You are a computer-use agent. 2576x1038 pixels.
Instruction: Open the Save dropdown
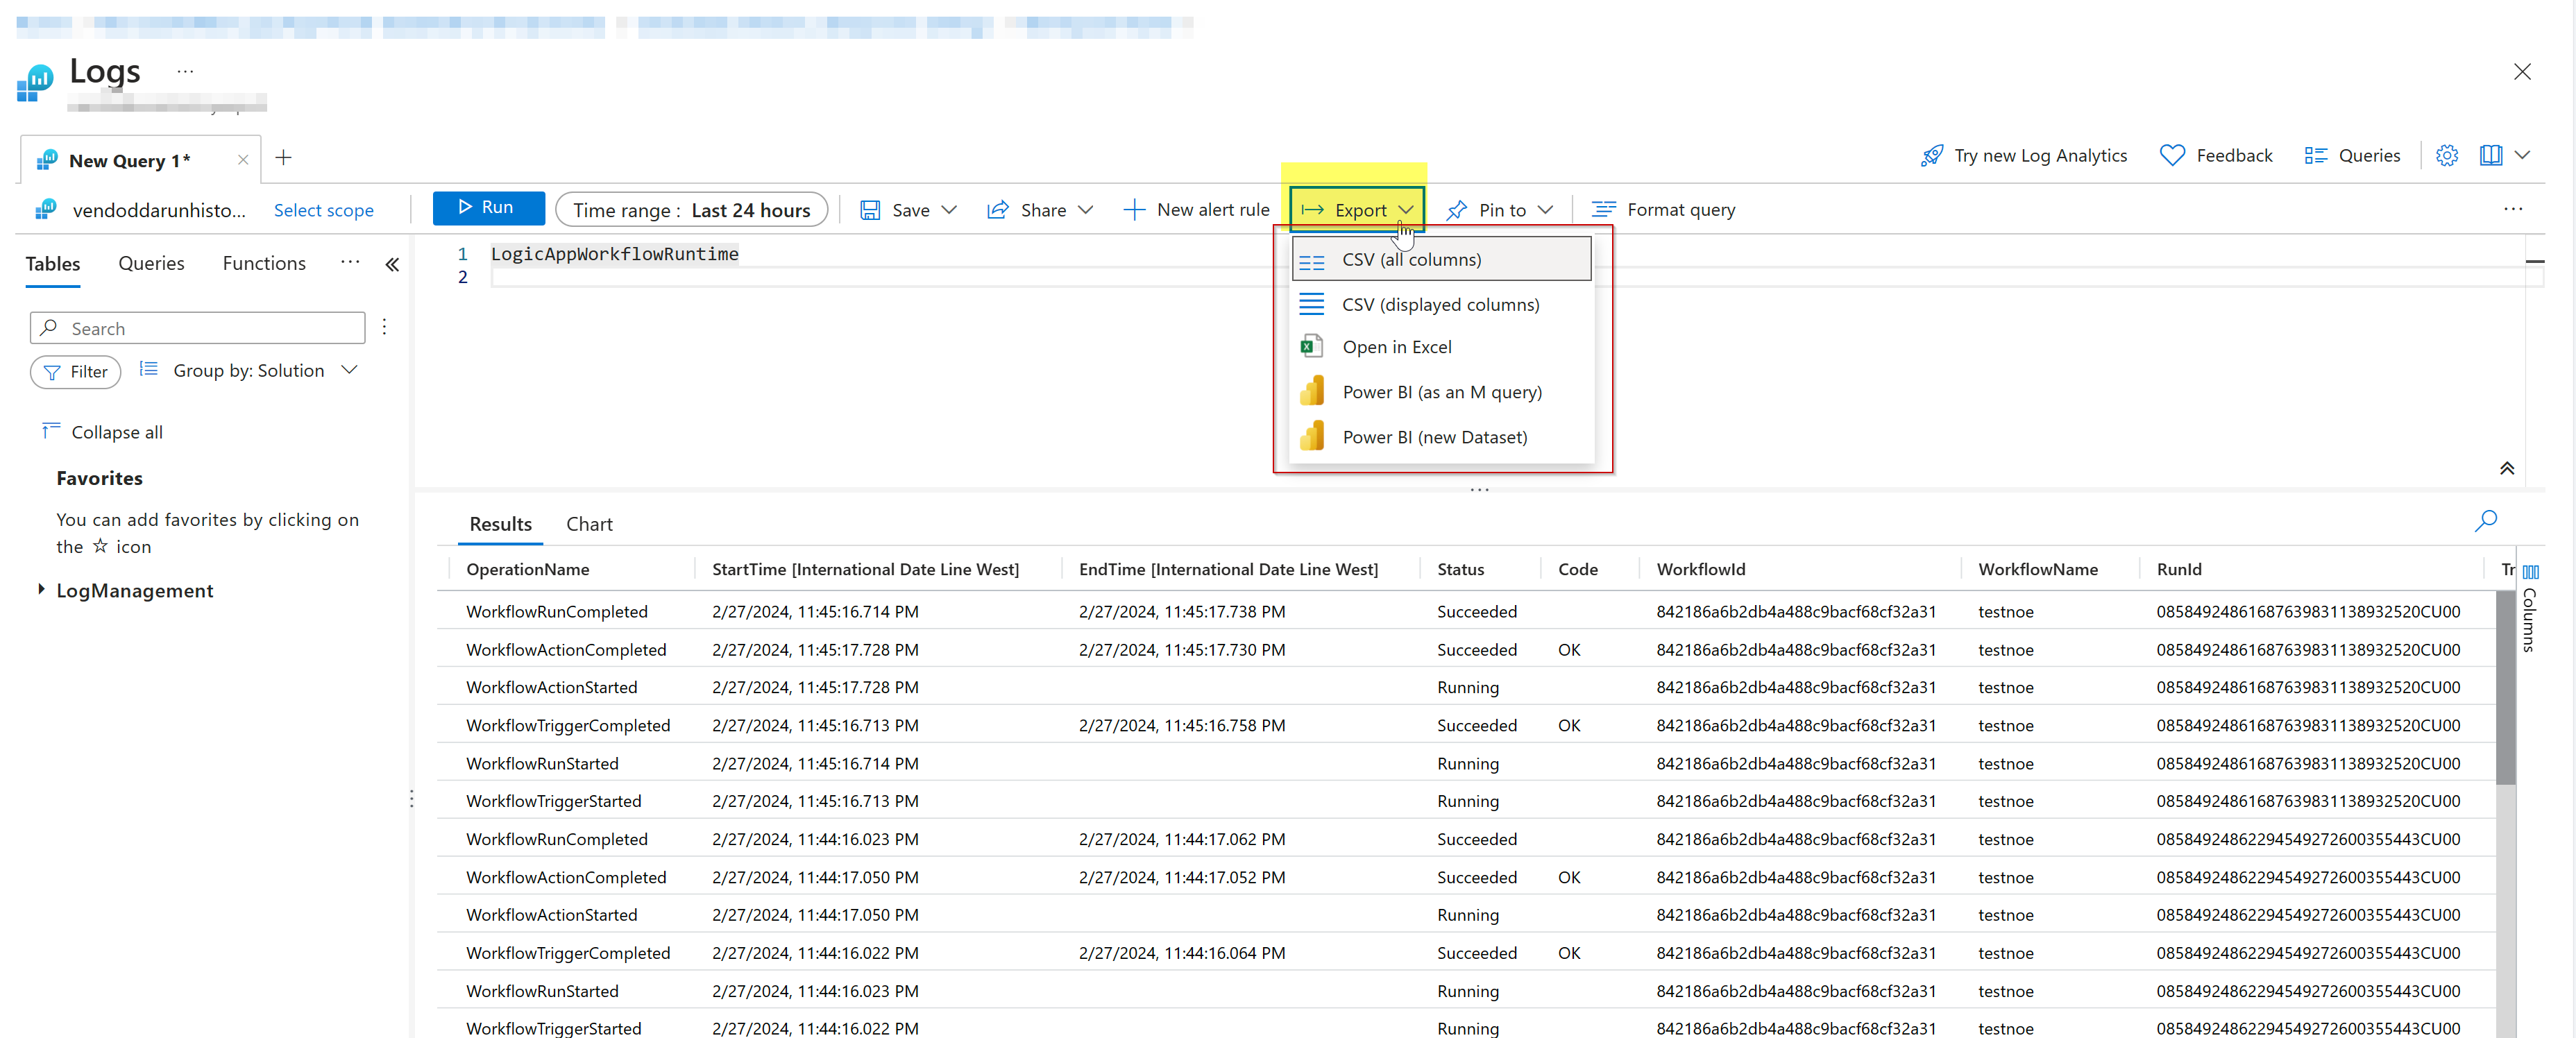pyautogui.click(x=909, y=210)
